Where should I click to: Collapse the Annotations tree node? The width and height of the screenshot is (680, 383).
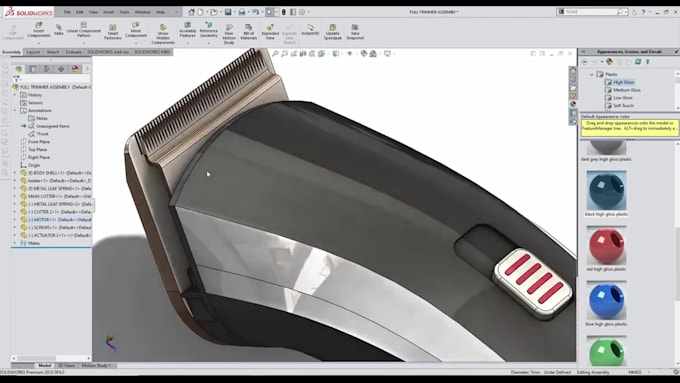point(15,110)
